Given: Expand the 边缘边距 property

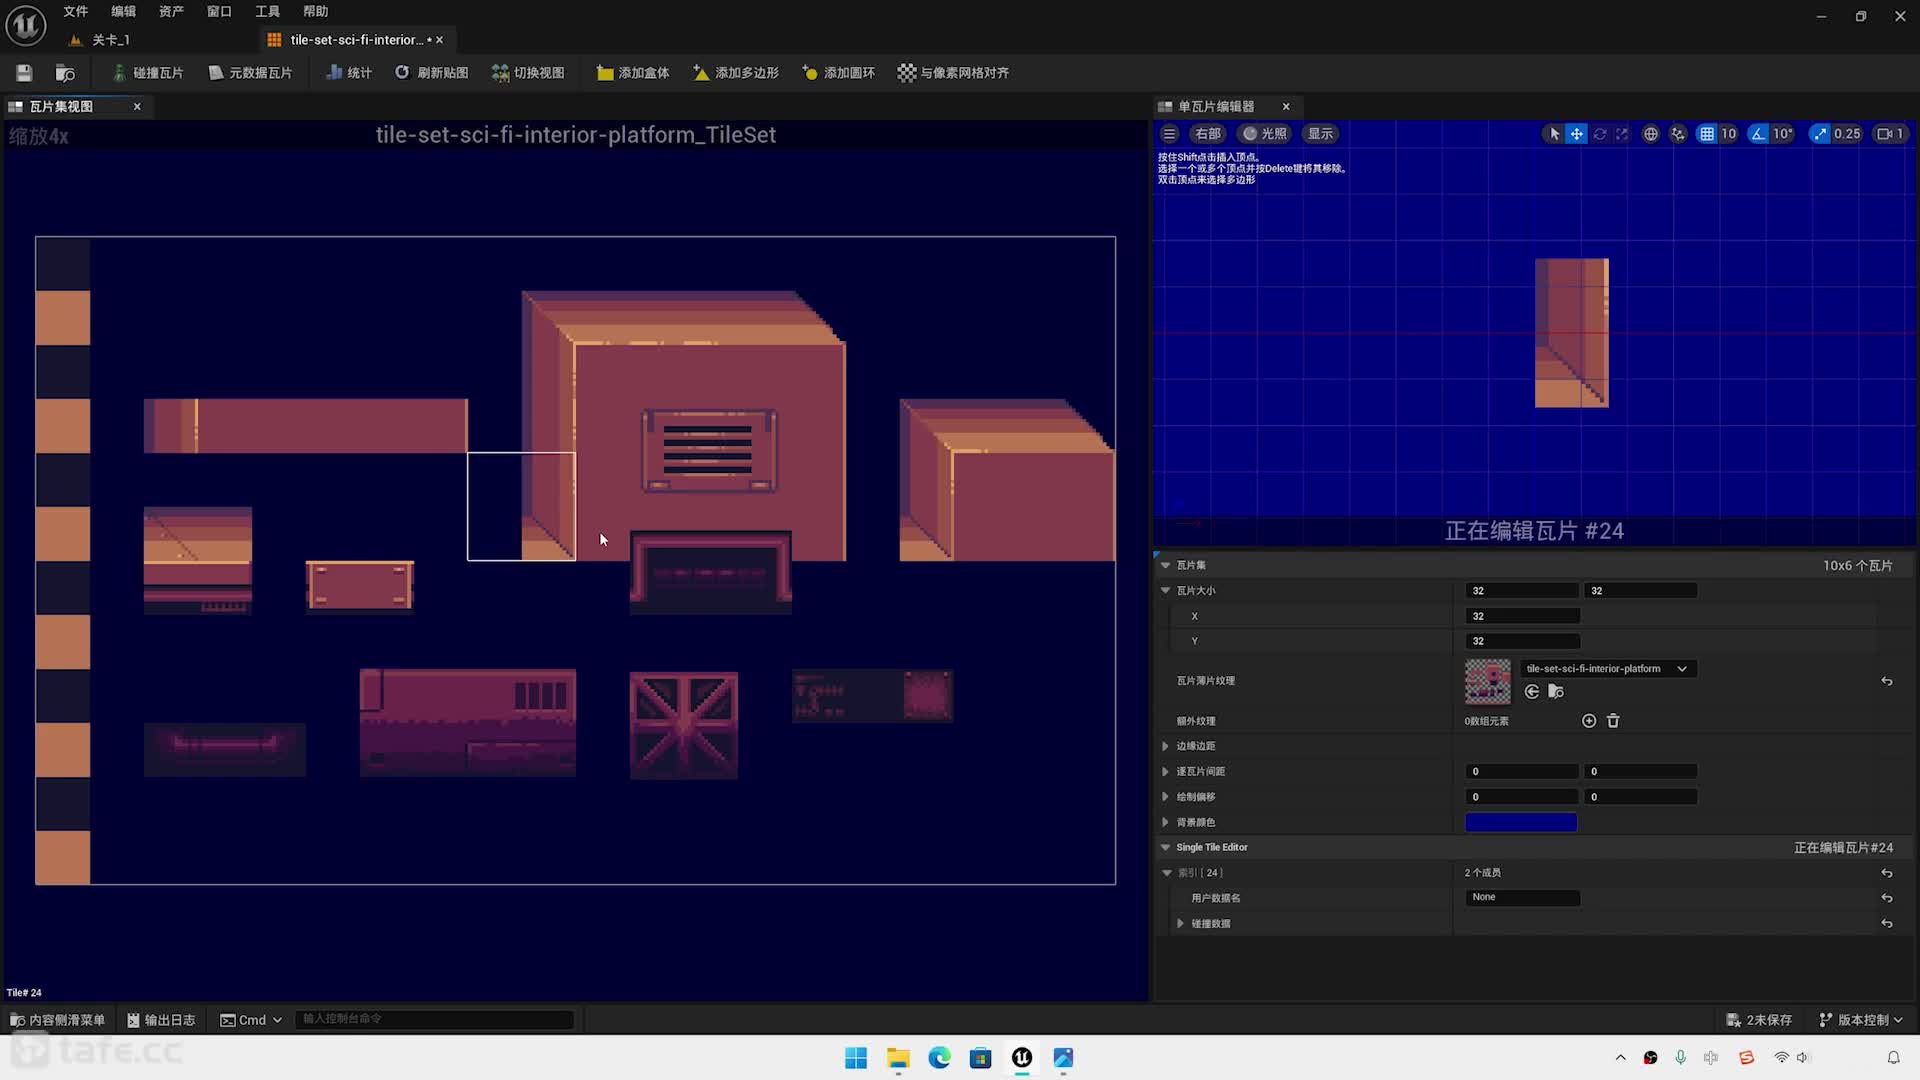Looking at the screenshot, I should pyautogui.click(x=1166, y=746).
